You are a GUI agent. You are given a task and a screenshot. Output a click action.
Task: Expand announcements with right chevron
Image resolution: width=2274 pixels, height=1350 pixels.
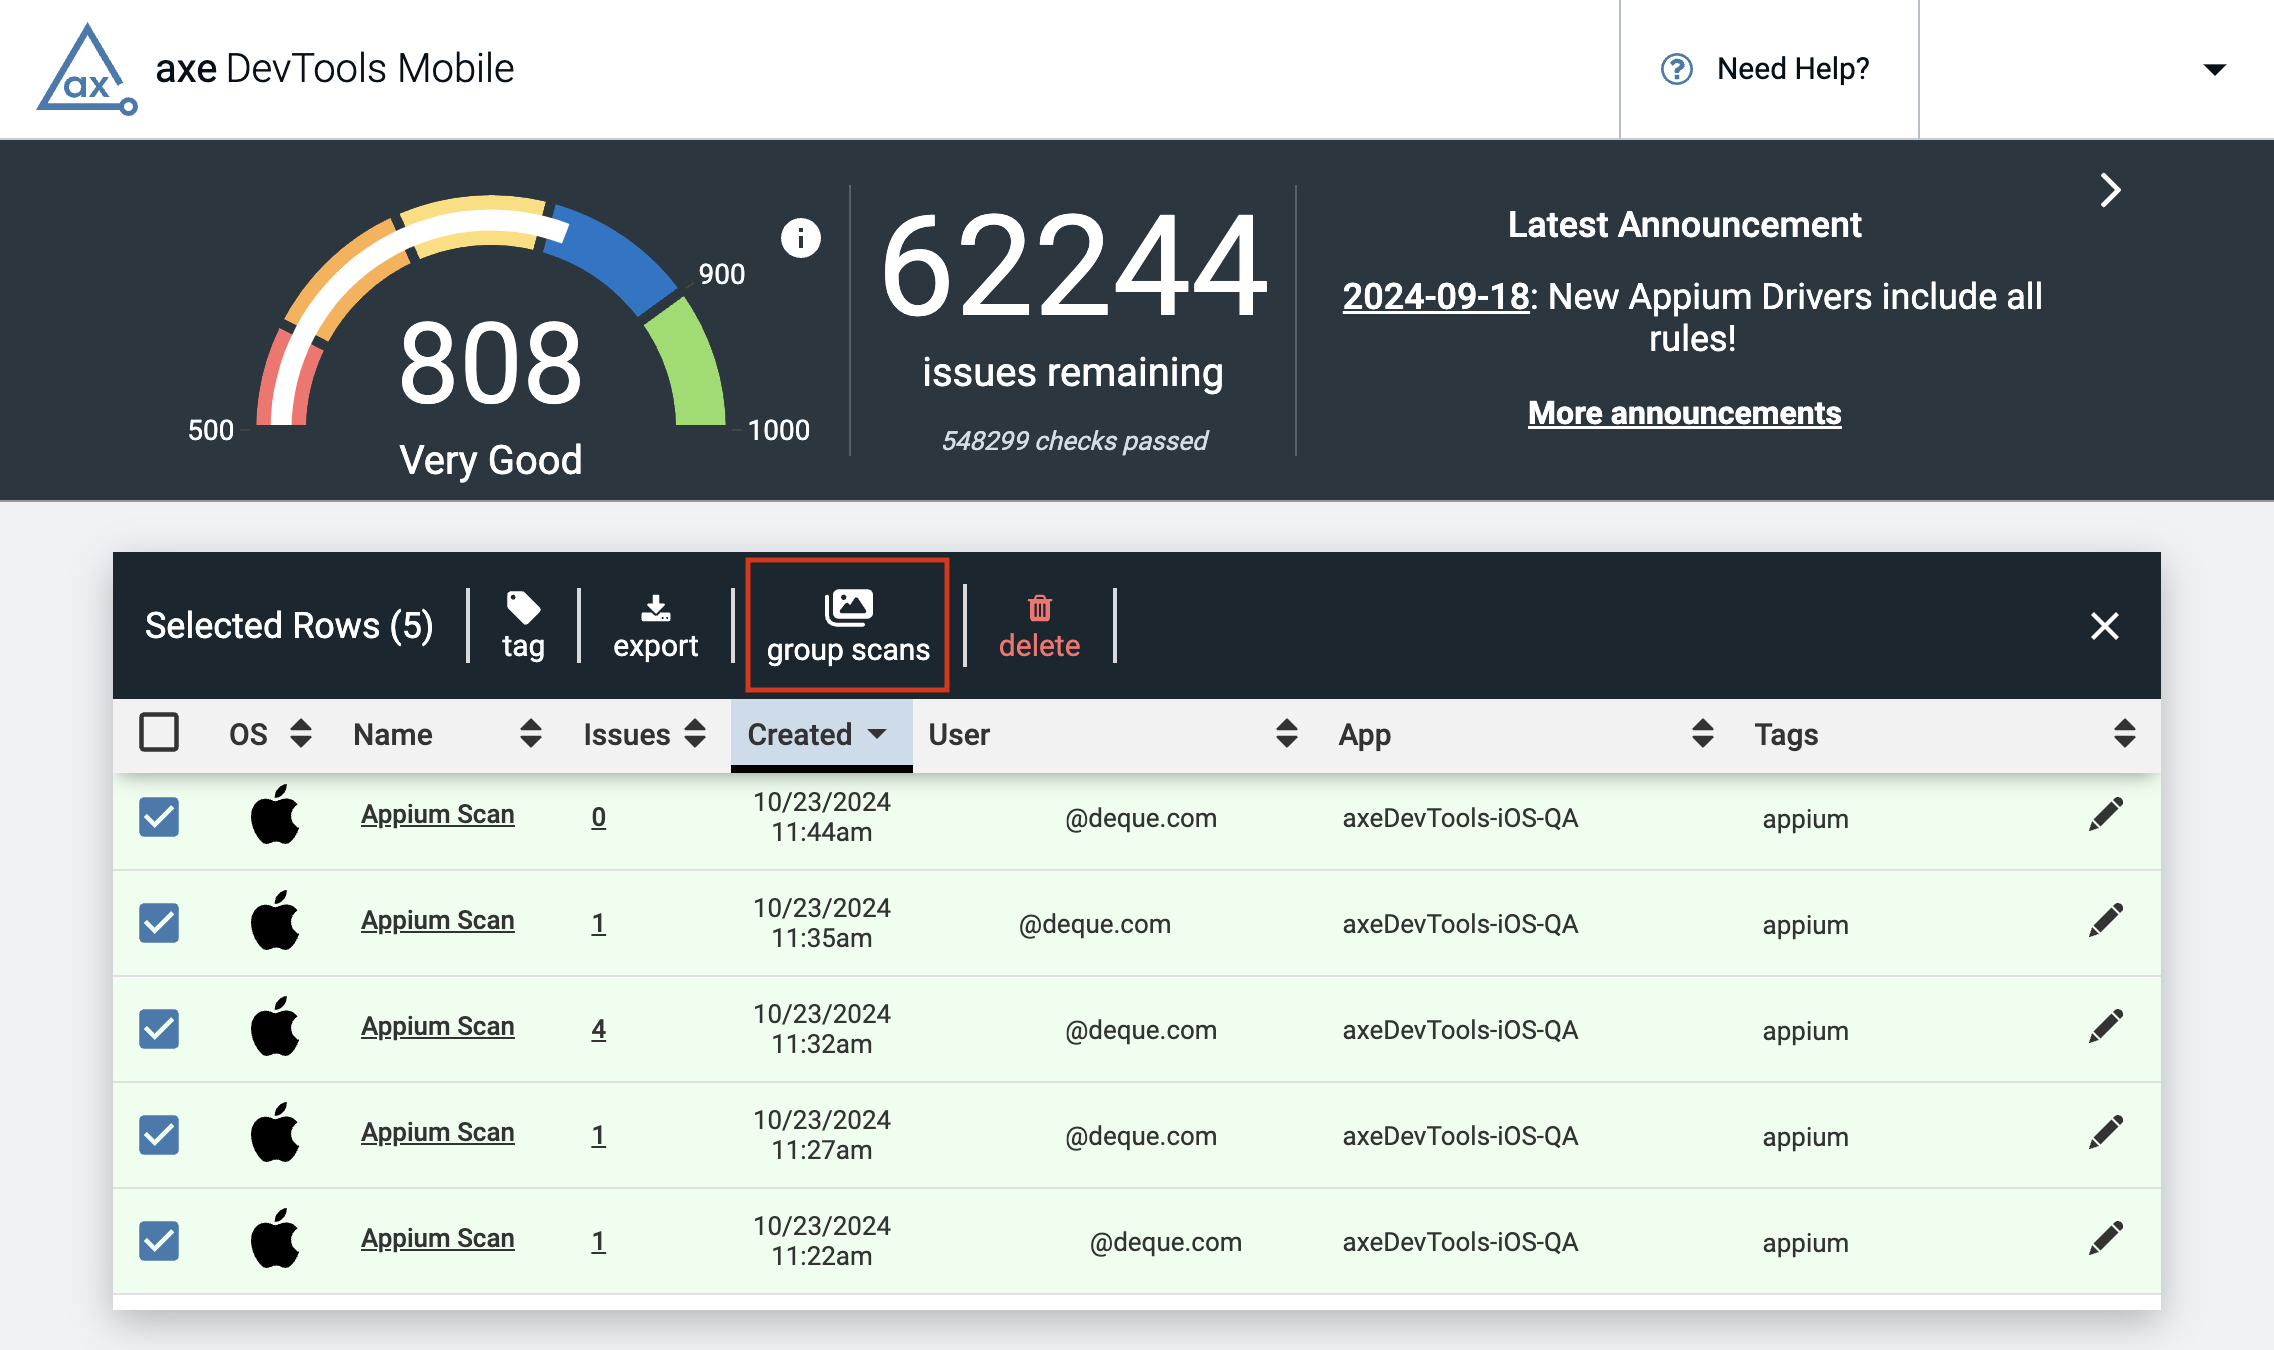point(2110,190)
